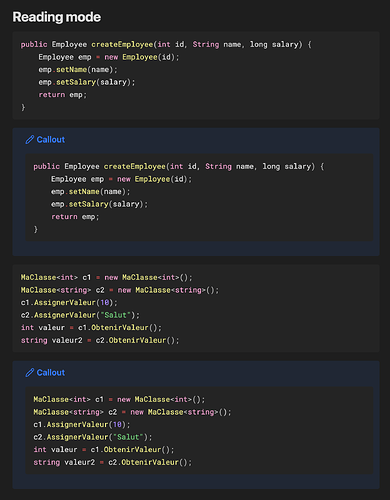Viewport: 390px width, 500px height.
Task: Click 'return emp;' inside the first callout
Action: (75, 217)
